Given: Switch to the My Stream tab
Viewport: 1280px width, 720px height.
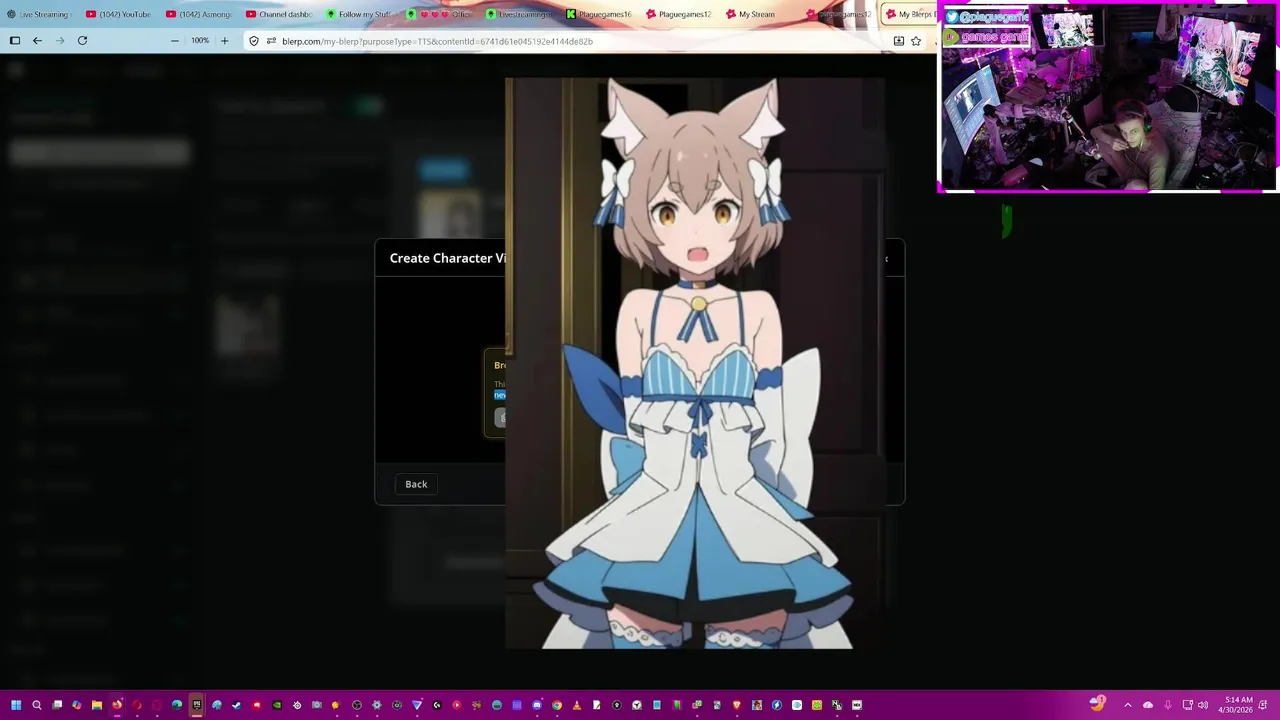Looking at the screenshot, I should coord(758,14).
